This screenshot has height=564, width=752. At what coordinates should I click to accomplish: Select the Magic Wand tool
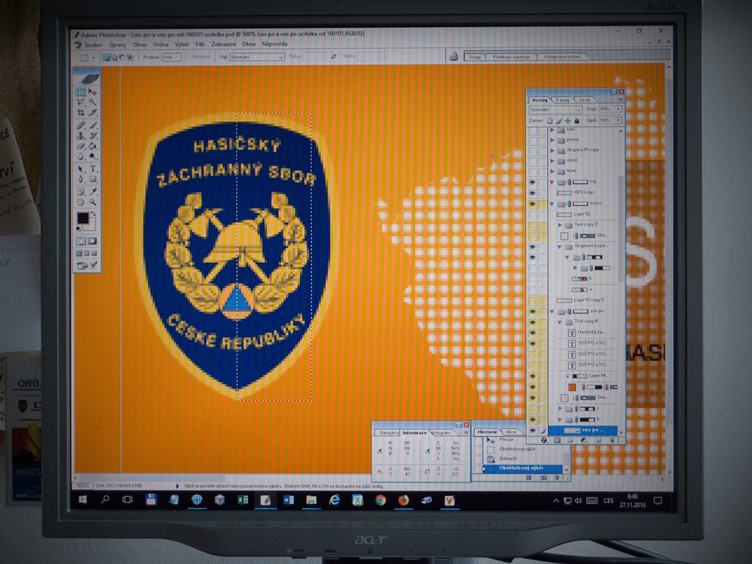[x=93, y=102]
